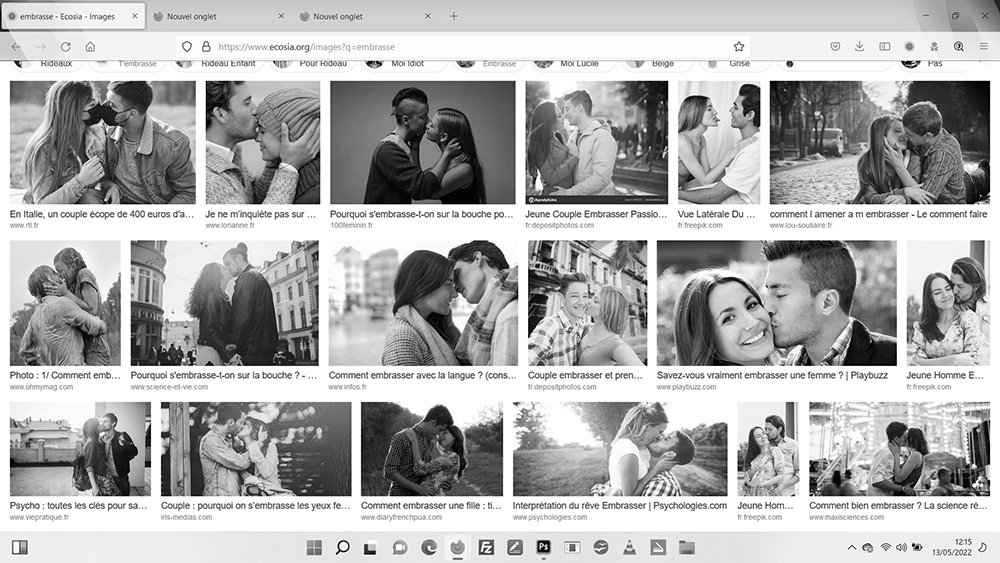Open the volume control in tray
This screenshot has width=1000, height=563.
(901, 547)
